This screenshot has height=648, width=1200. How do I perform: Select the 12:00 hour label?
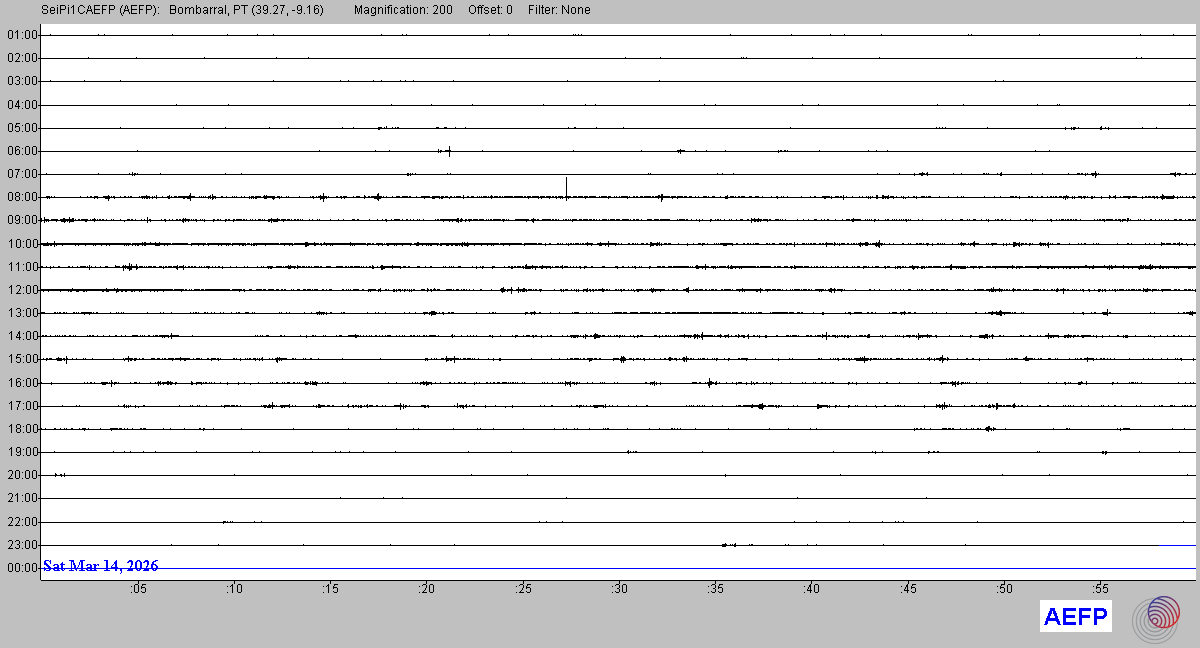tap(22, 290)
